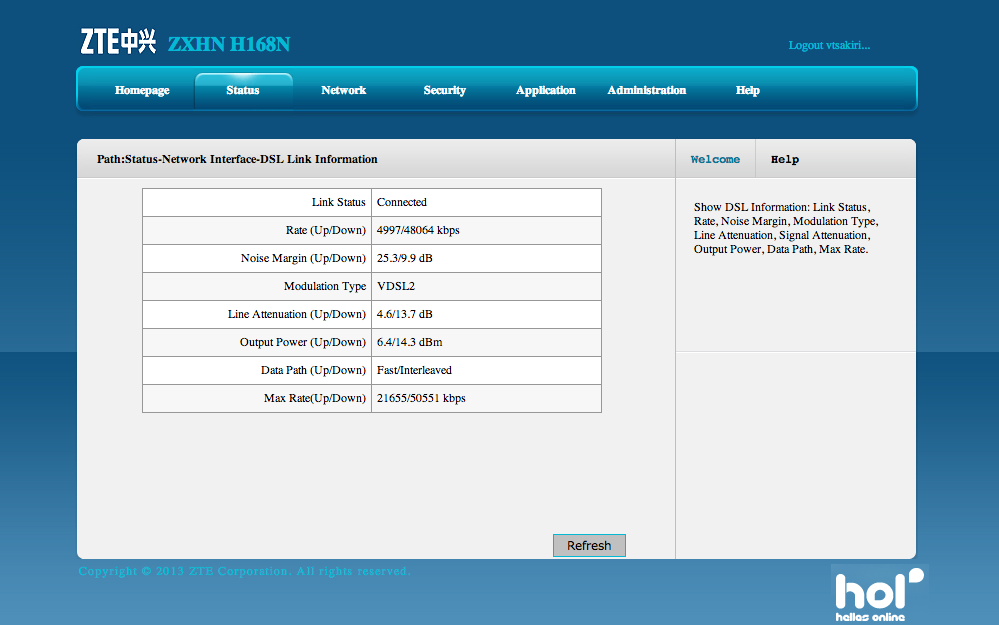Open the Application menu
Image resolution: width=999 pixels, height=625 pixels.
(x=545, y=90)
